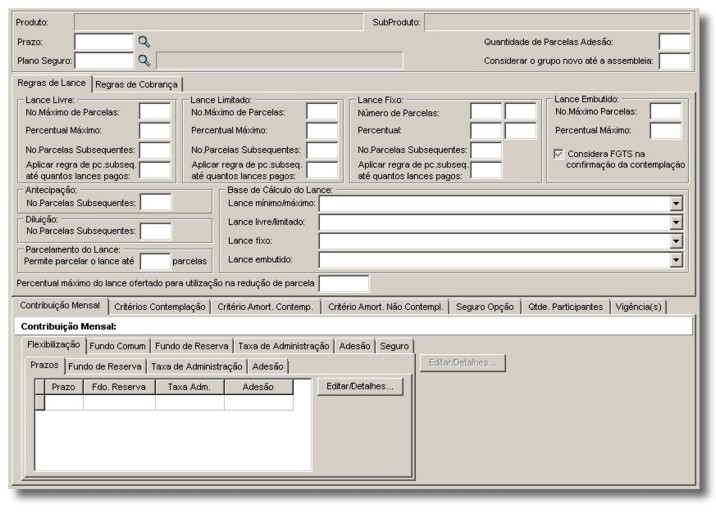This screenshot has height=530, width=716.
Task: Click Lance Embutido No.Máximo Parcelas field
Action: tap(665, 111)
